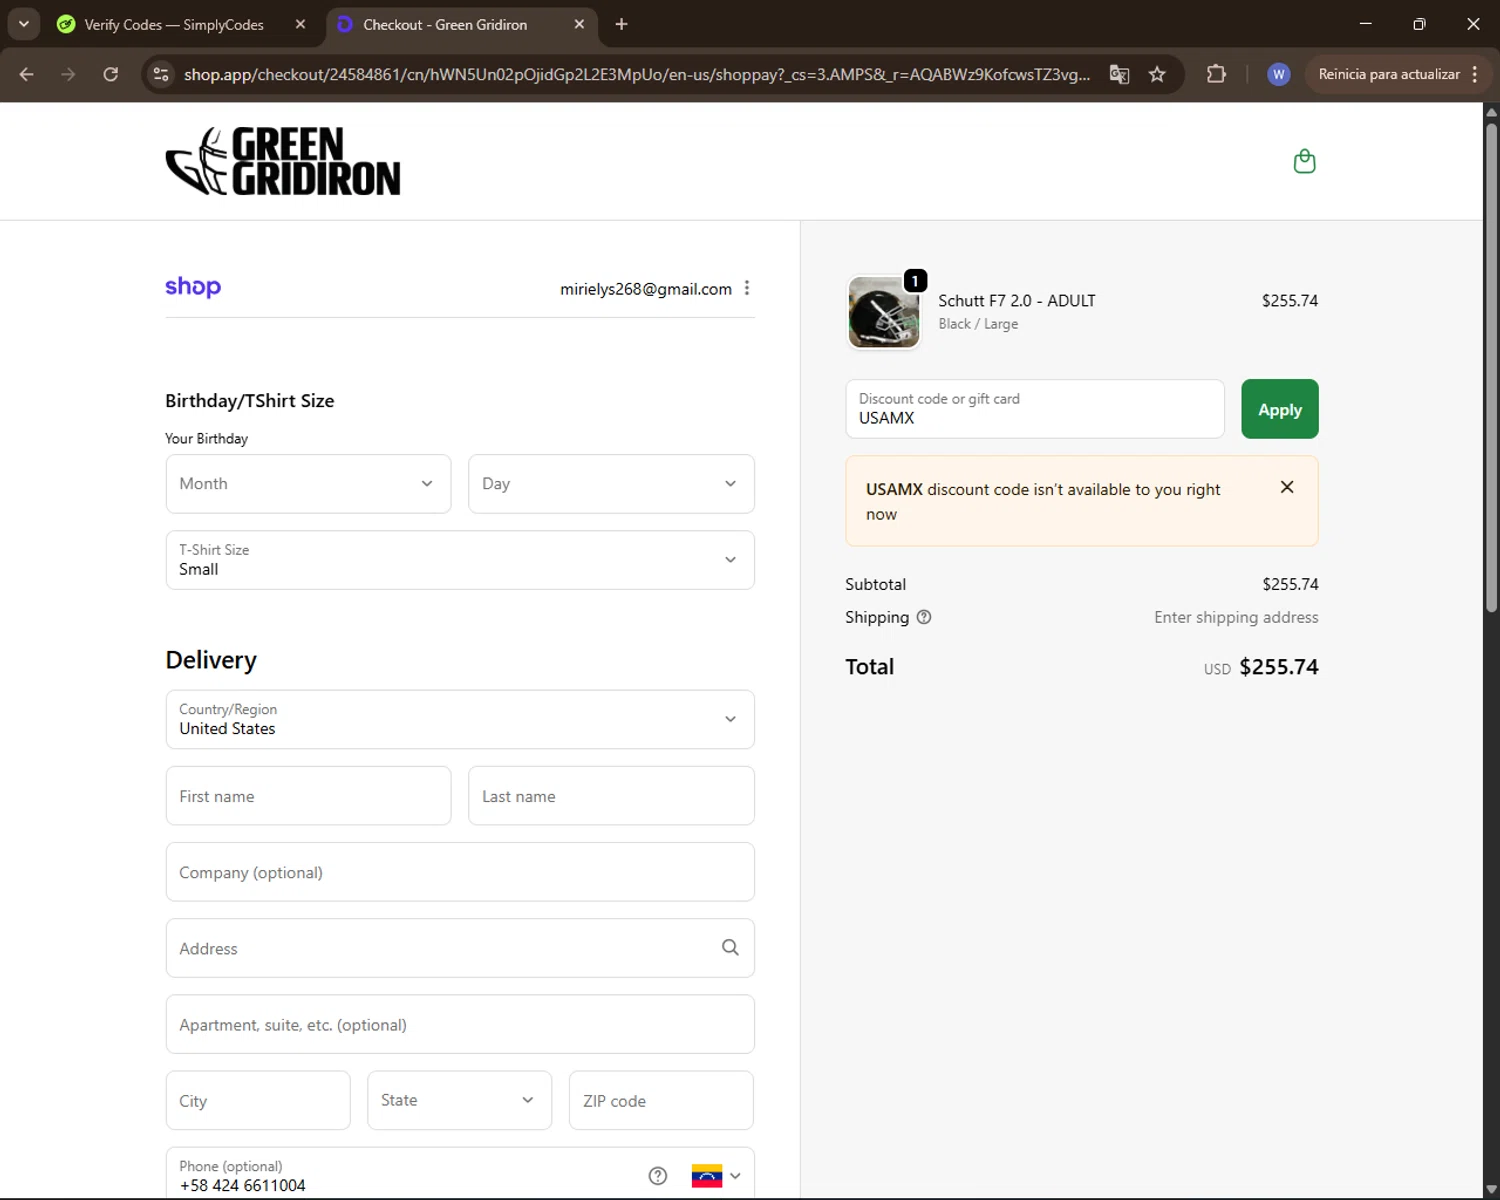1500x1200 pixels.
Task: Click the Company (optional) field
Action: pyautogui.click(x=460, y=872)
